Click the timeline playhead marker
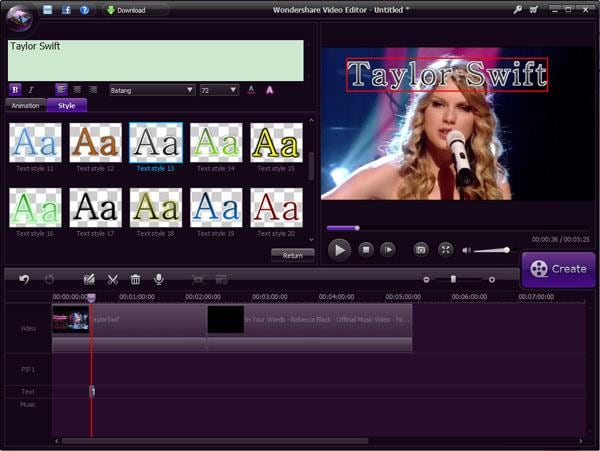 91,298
